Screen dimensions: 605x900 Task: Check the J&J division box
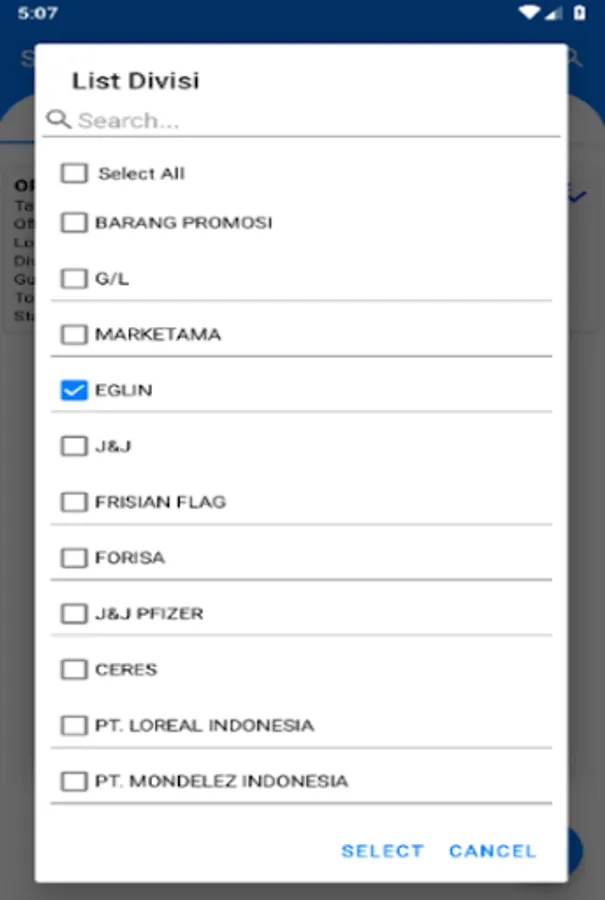point(74,446)
